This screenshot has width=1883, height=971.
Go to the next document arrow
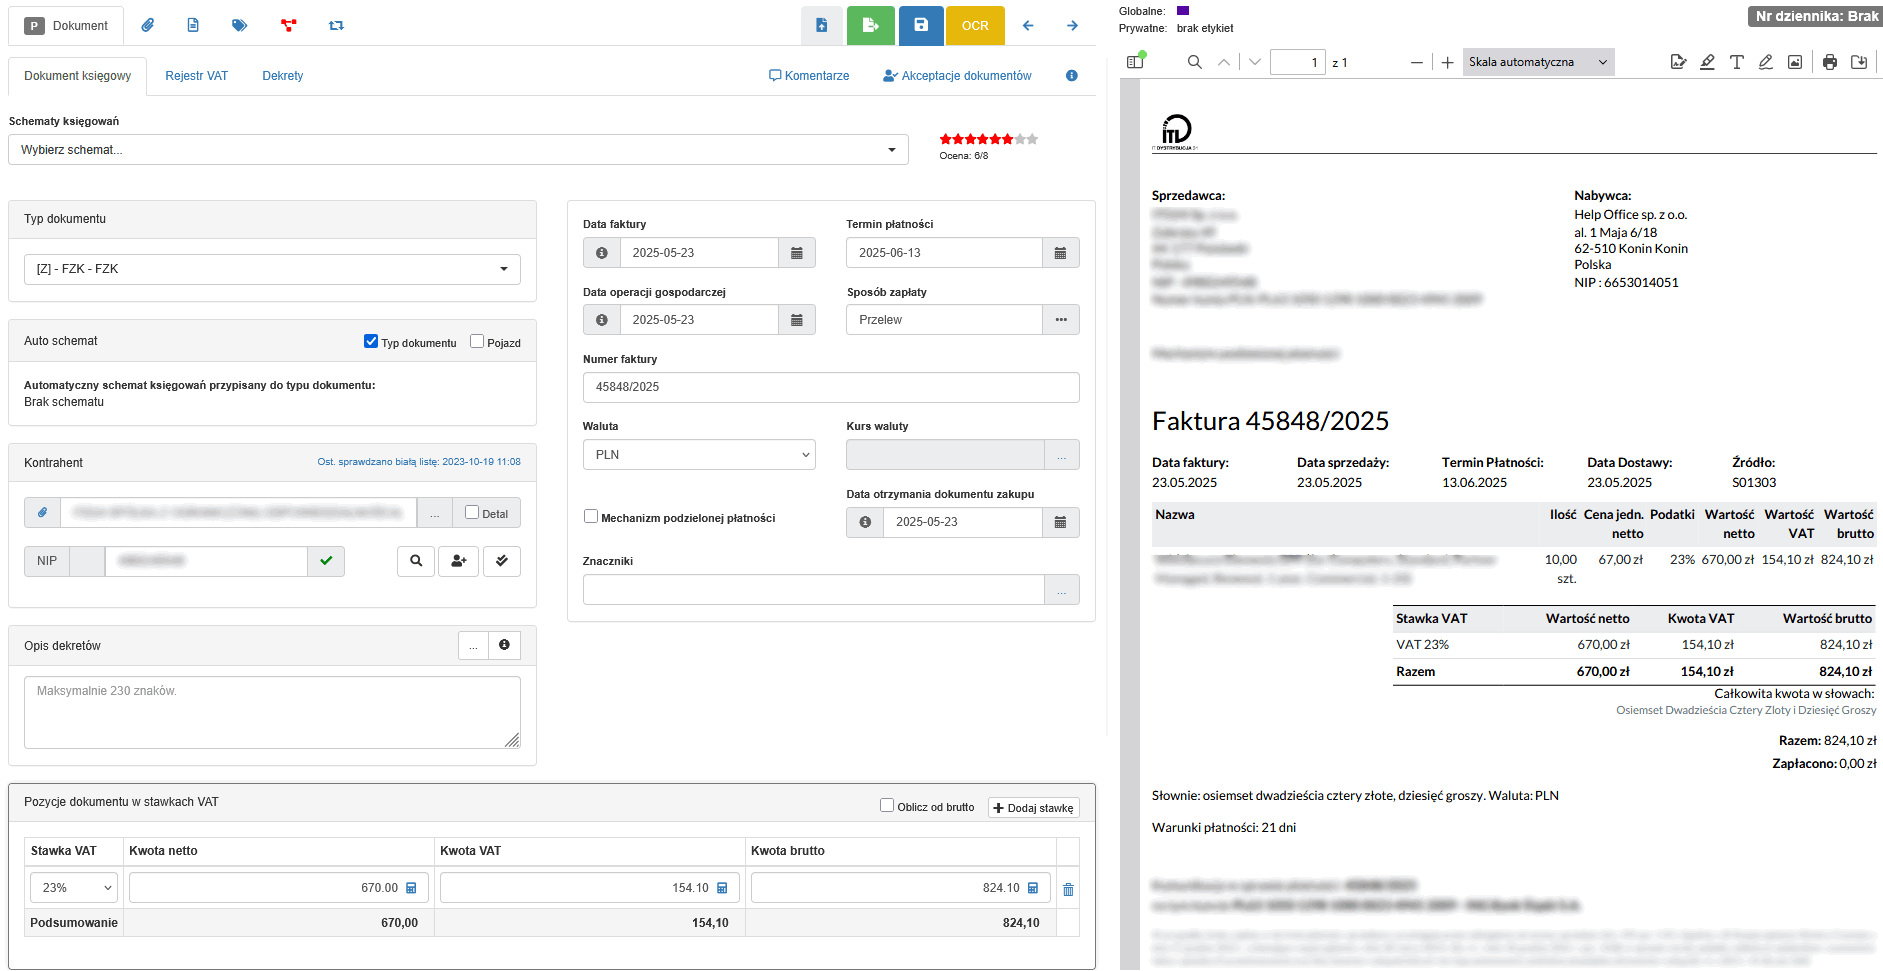point(1072,25)
